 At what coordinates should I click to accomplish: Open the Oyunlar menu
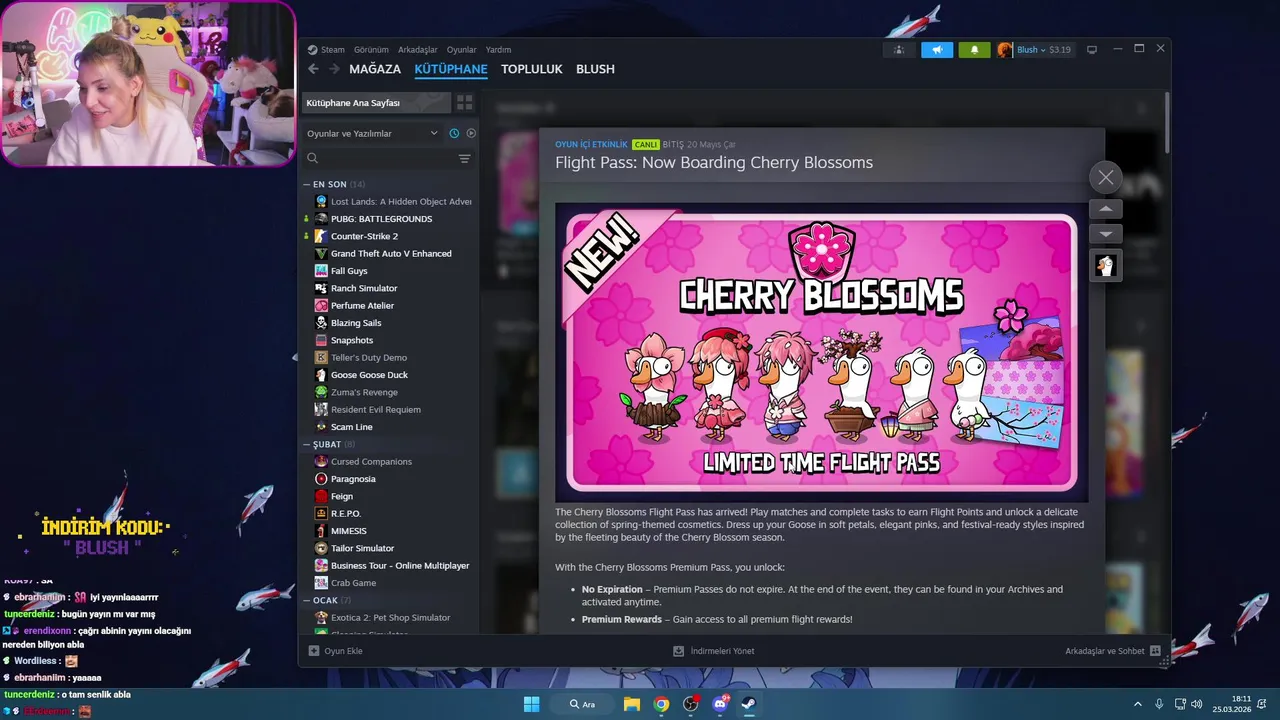click(x=461, y=50)
